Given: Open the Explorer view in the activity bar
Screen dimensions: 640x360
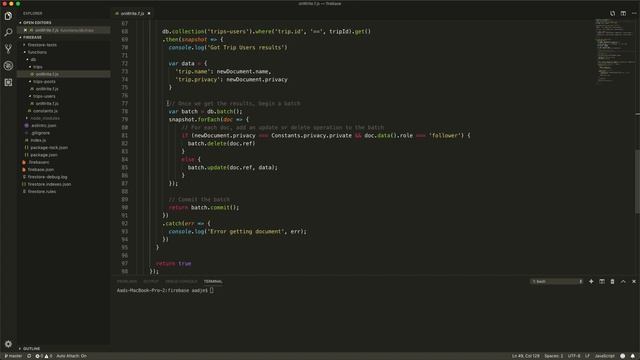Looking at the screenshot, I should tap(8, 16).
